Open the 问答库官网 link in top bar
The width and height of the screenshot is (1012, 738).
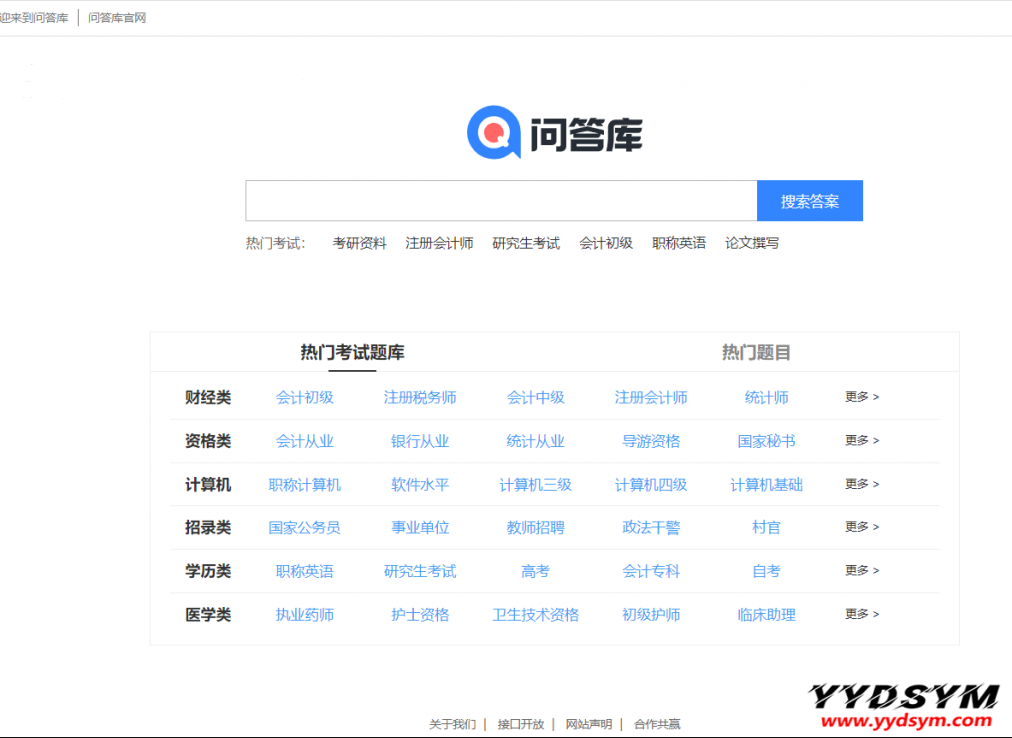pos(117,18)
